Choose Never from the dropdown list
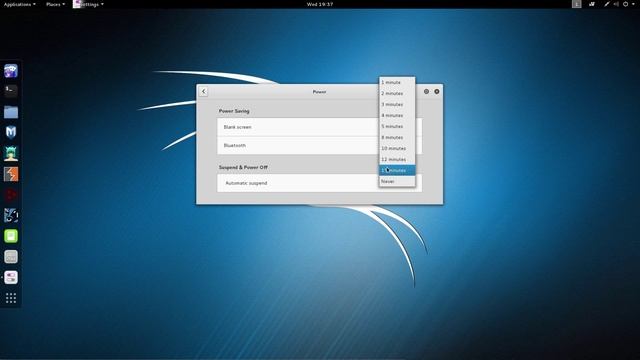The image size is (640, 360). coord(397,181)
